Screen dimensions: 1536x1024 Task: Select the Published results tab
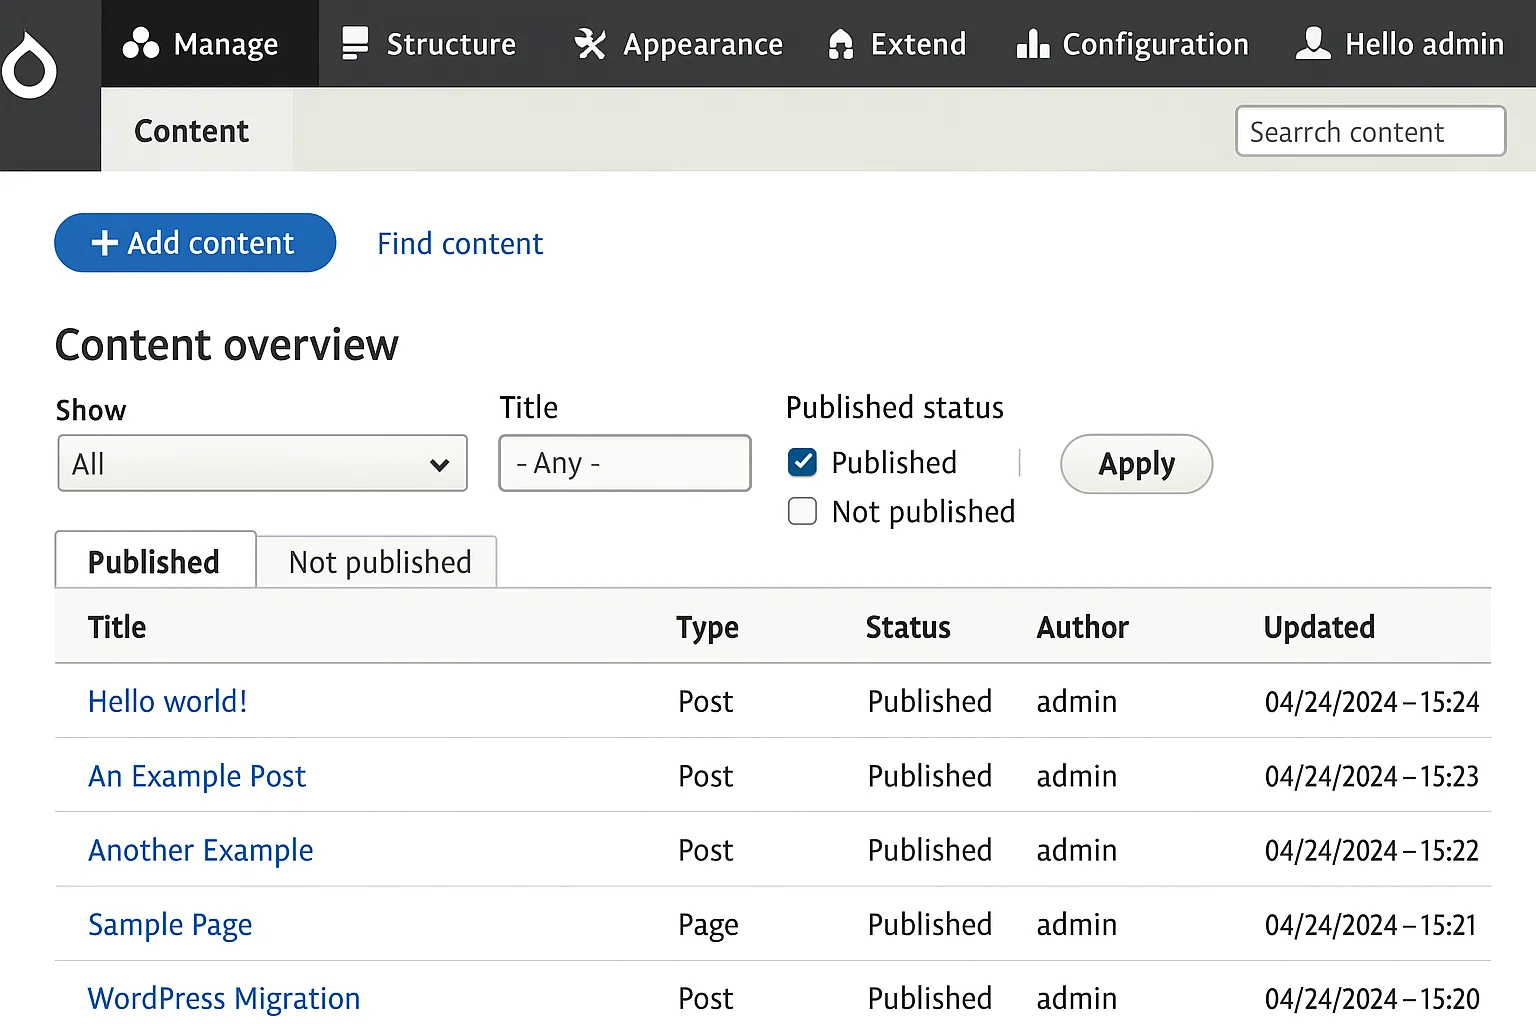[x=153, y=561]
